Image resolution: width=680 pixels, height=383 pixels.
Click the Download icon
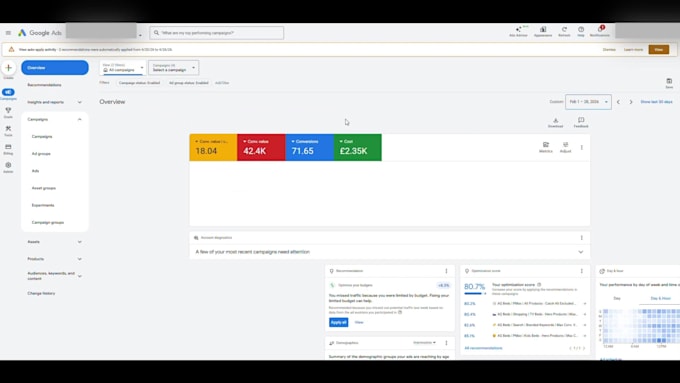coord(556,120)
